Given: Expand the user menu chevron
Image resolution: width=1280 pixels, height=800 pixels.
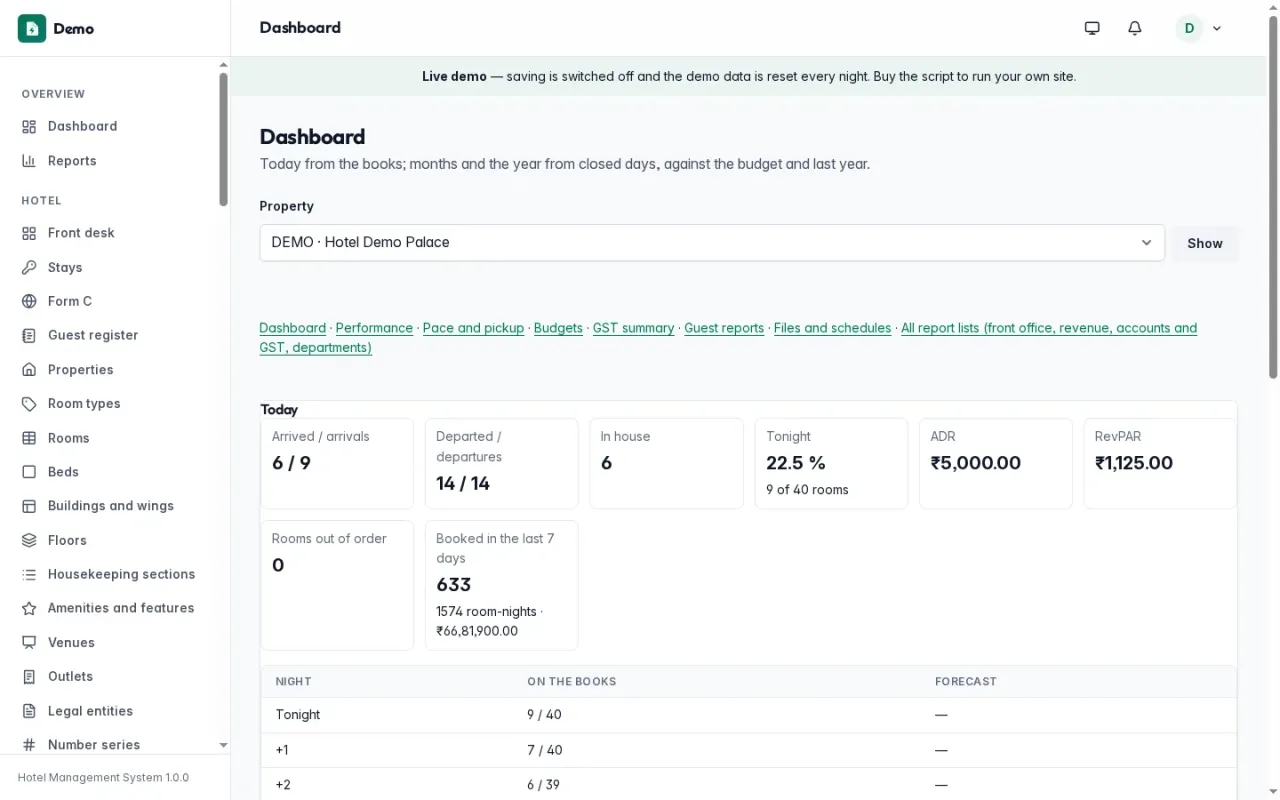Looking at the screenshot, I should point(1217,28).
